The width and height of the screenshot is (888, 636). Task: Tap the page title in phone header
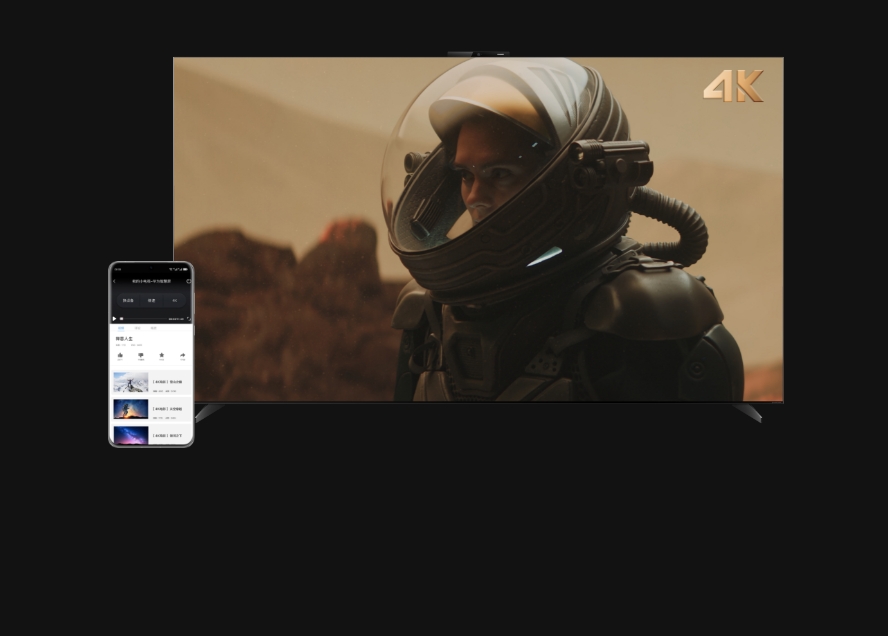coord(151,281)
